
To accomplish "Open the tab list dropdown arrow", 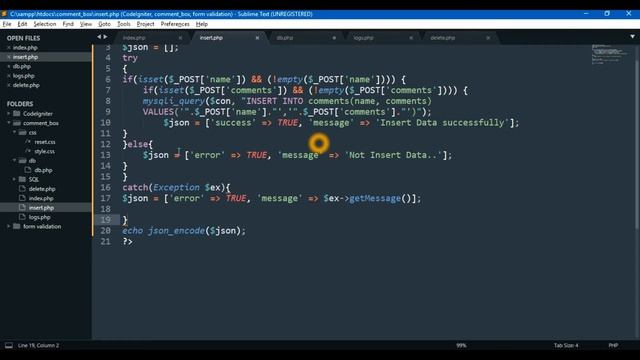I will click(632, 37).
